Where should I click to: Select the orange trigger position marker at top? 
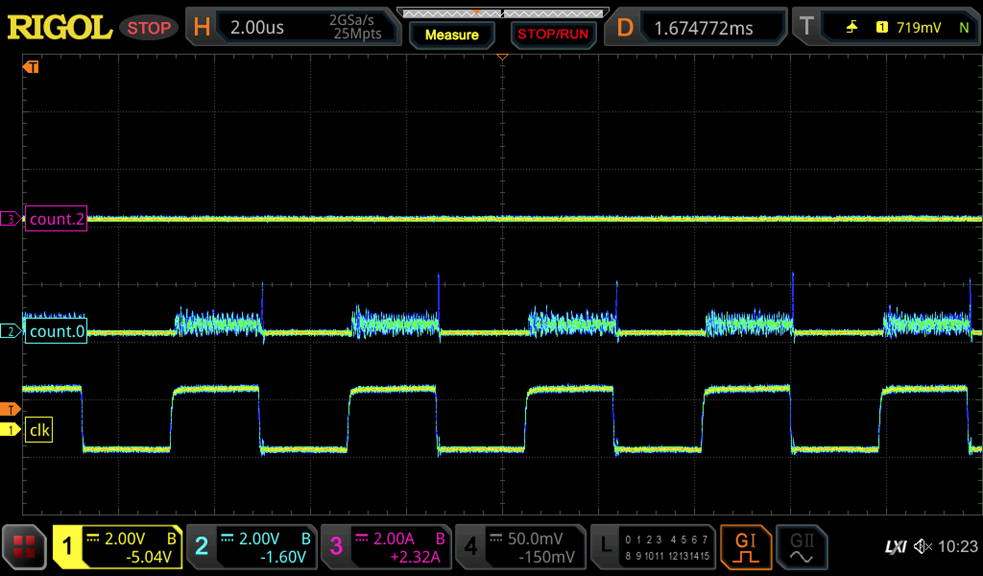pos(502,57)
